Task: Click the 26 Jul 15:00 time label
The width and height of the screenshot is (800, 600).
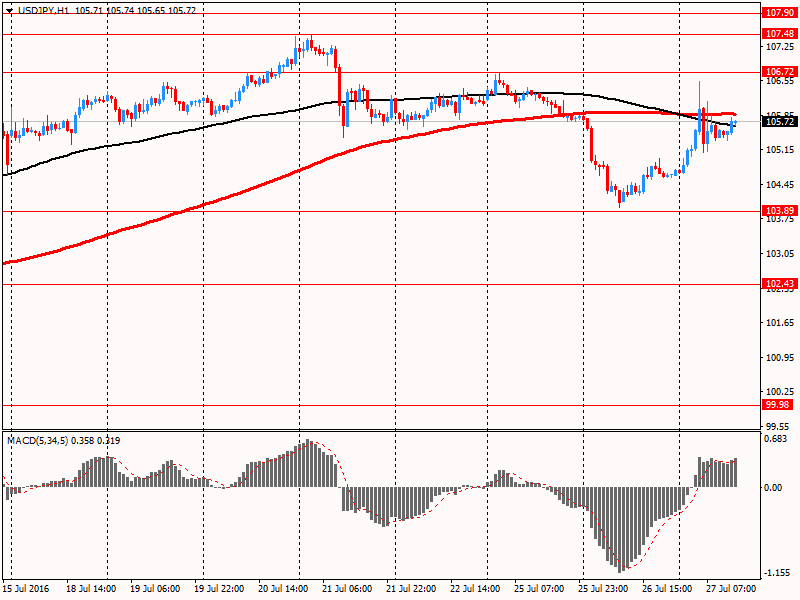Action: 667,588
